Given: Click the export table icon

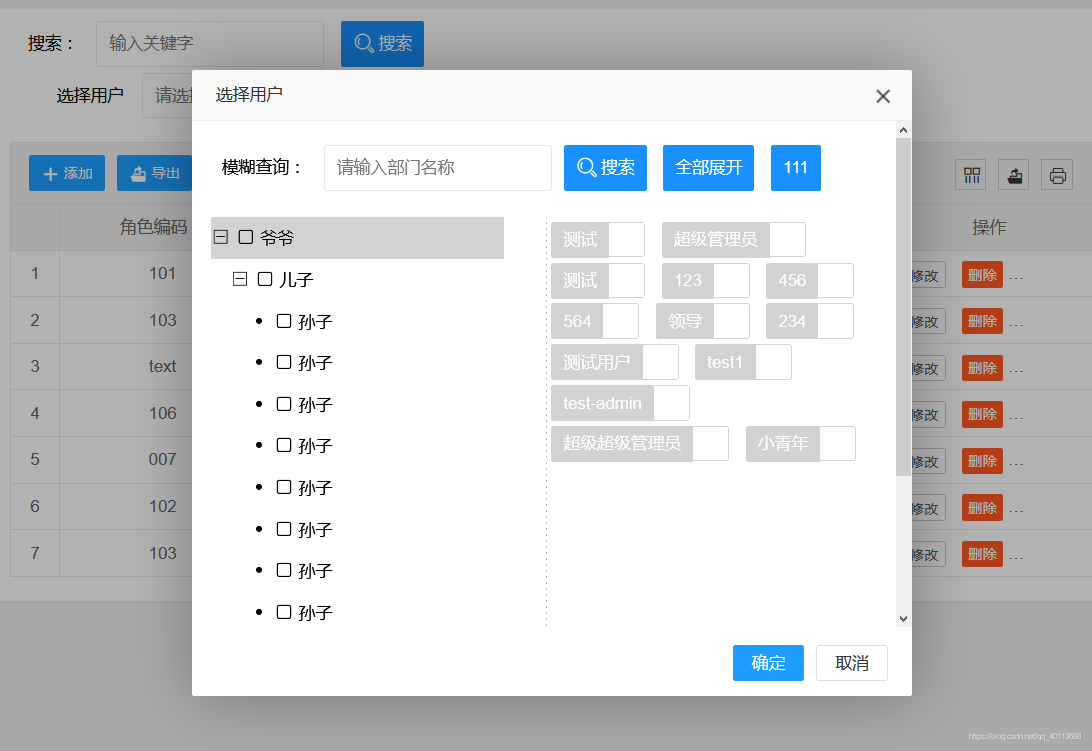Looking at the screenshot, I should point(1014,175).
